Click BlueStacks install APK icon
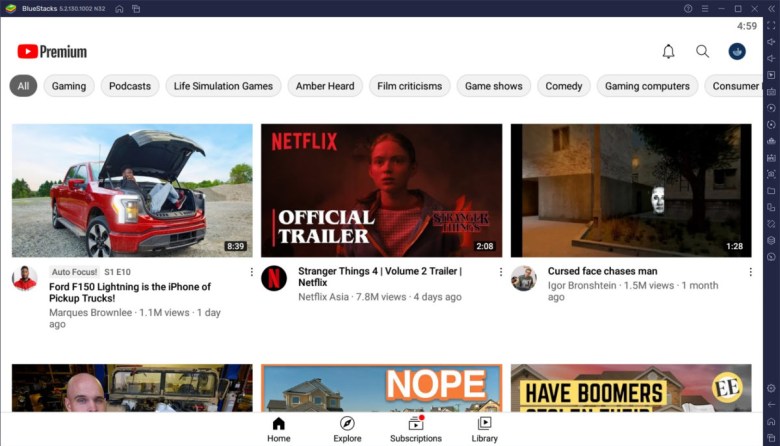 coord(771,158)
